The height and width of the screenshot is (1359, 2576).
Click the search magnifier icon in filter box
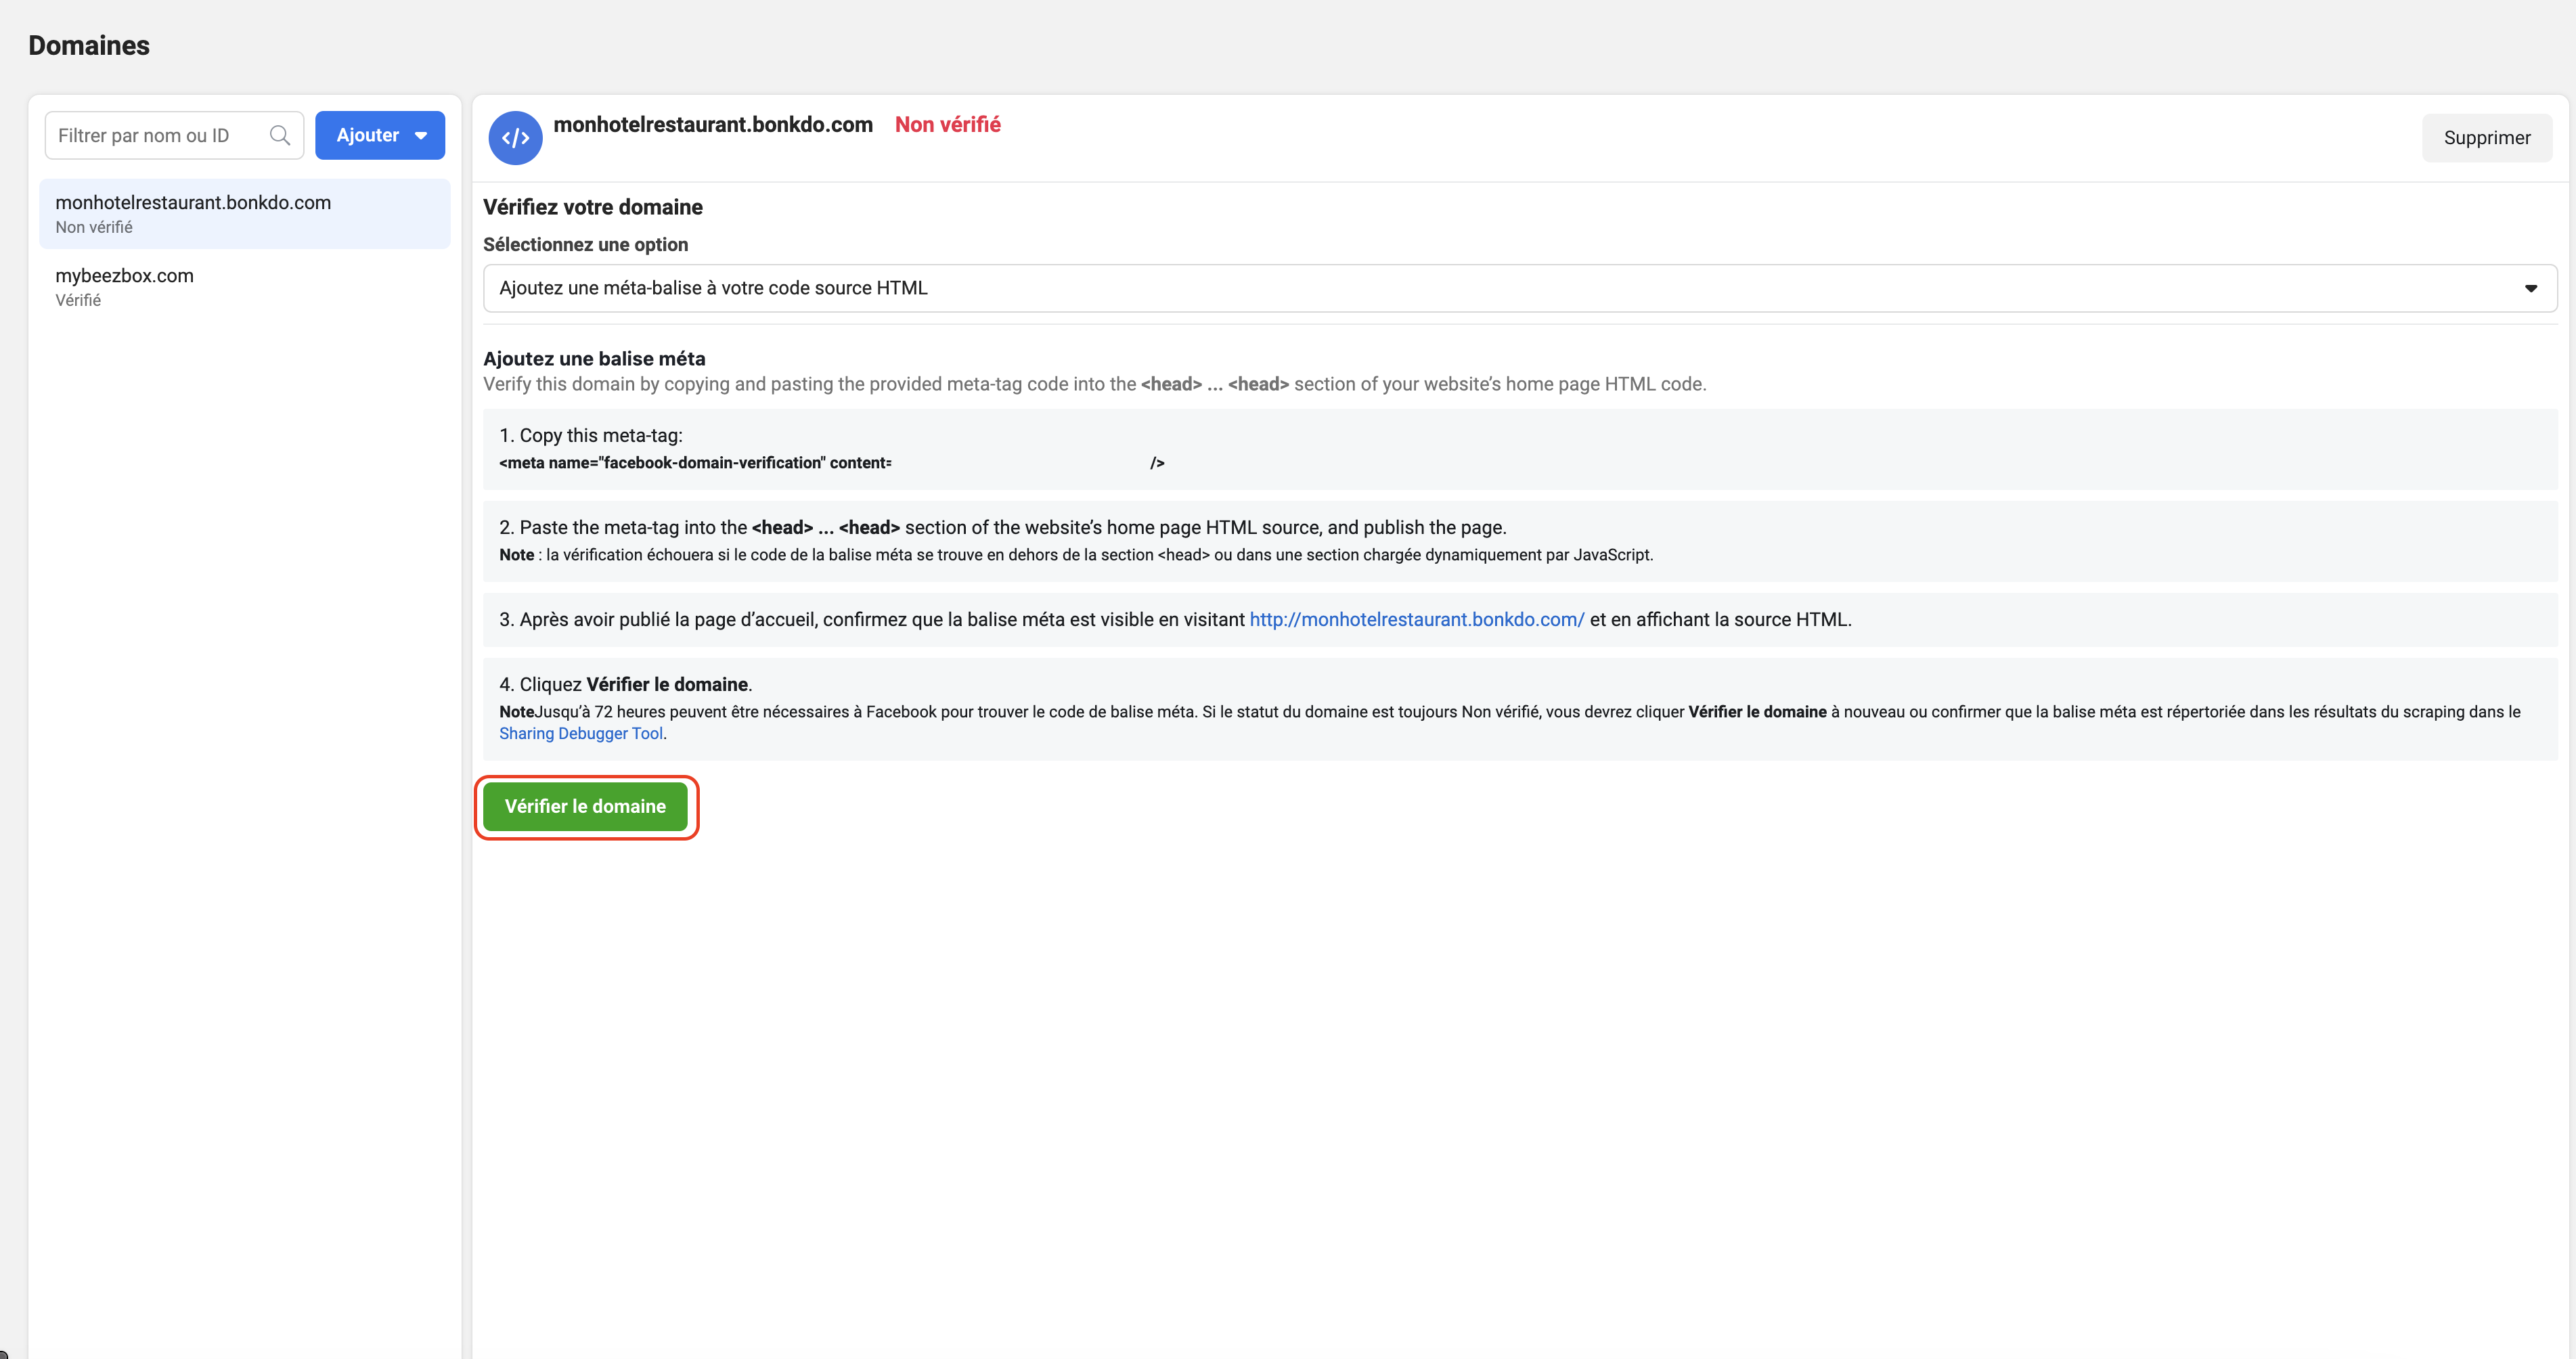pos(280,135)
